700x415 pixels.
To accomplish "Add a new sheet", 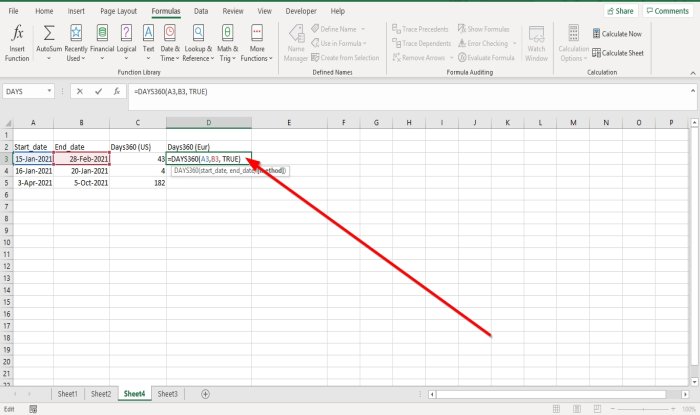I will [205, 394].
